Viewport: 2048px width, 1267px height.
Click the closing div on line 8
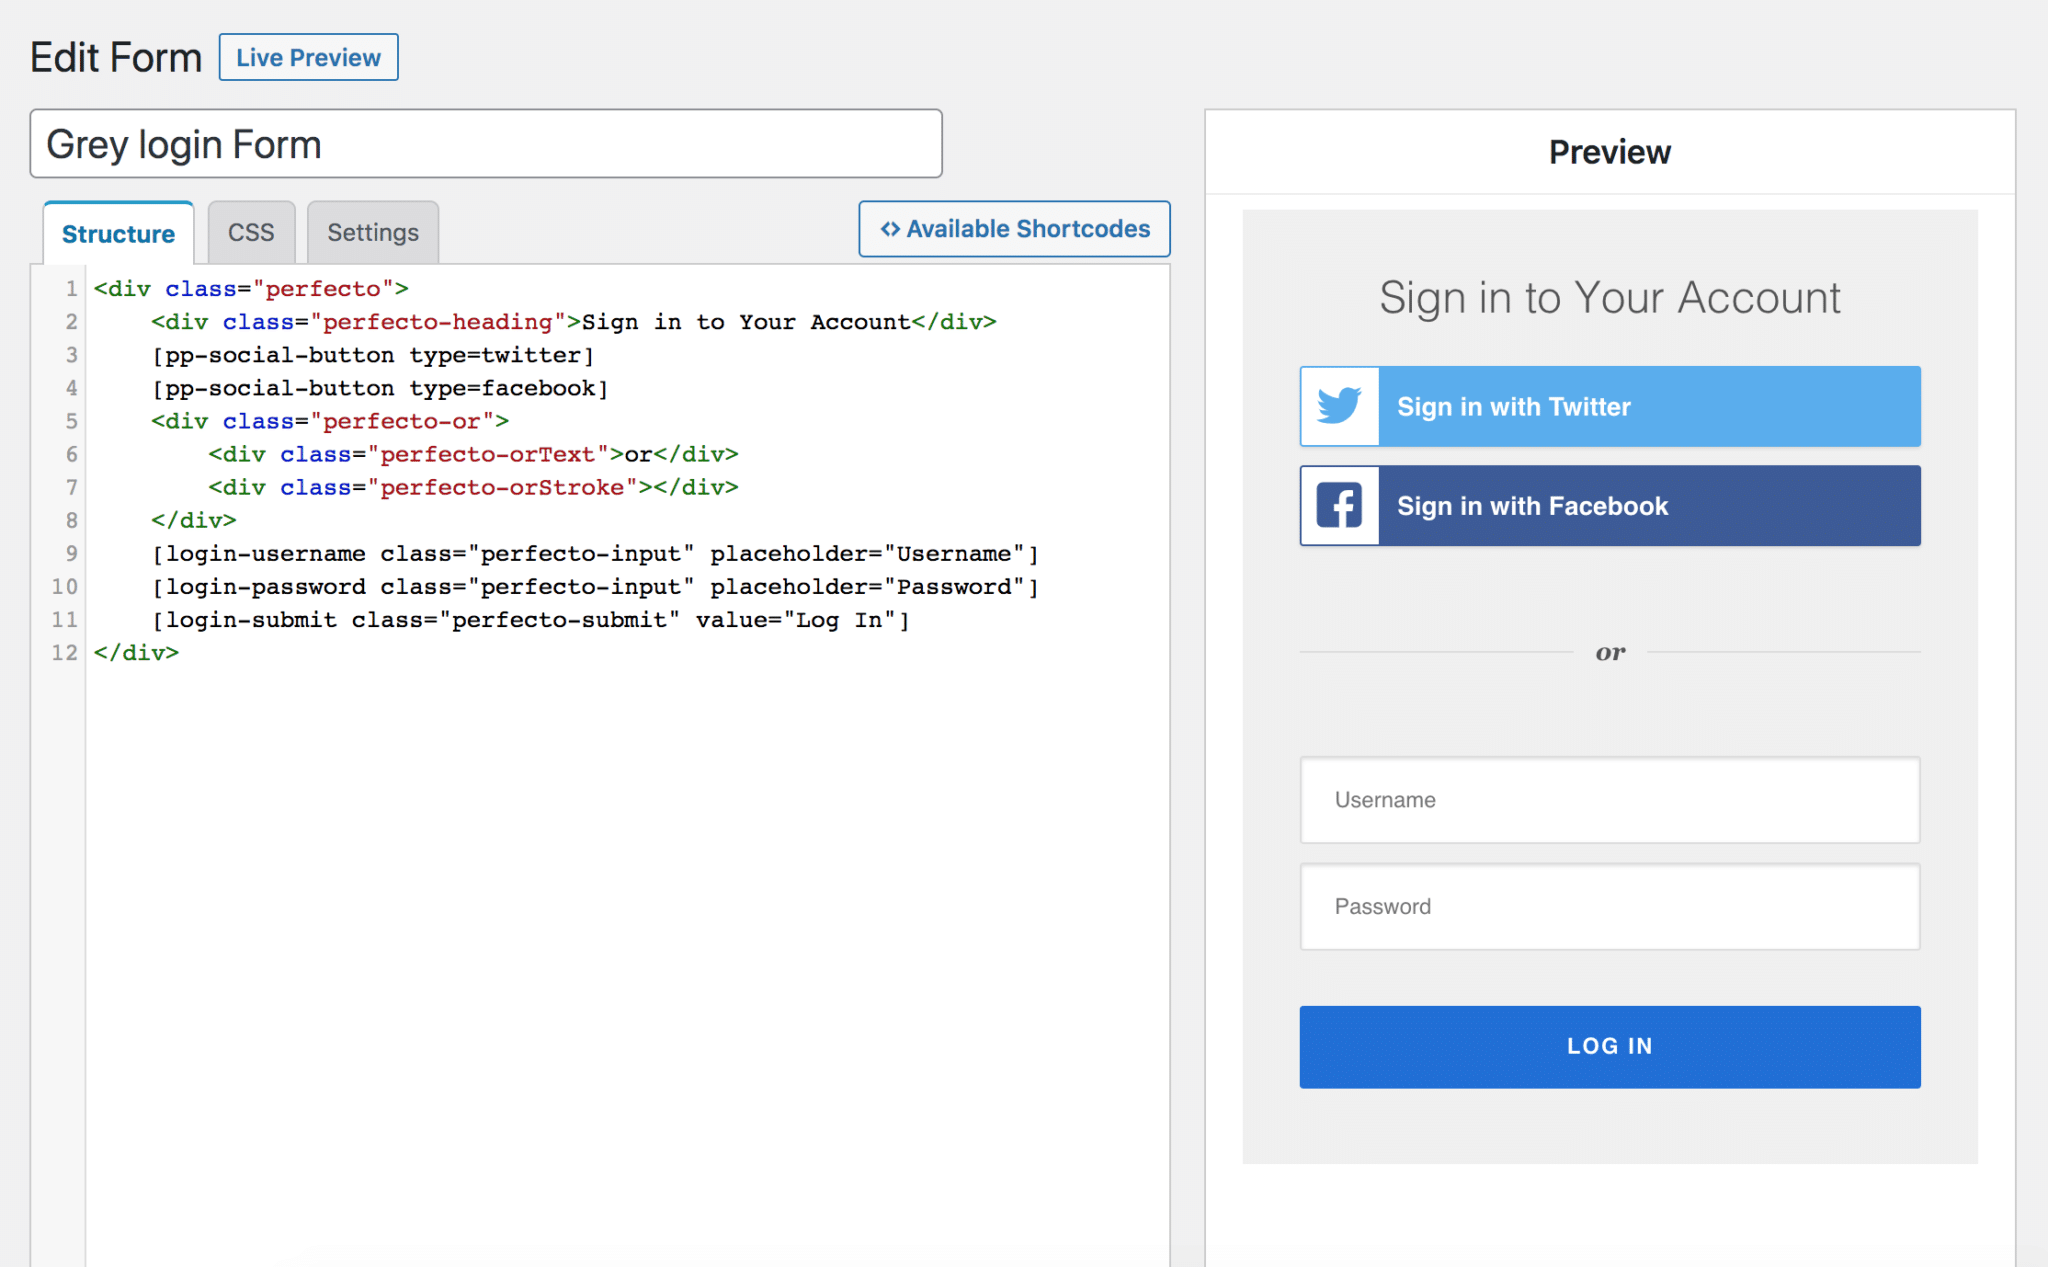pyautogui.click(x=194, y=520)
